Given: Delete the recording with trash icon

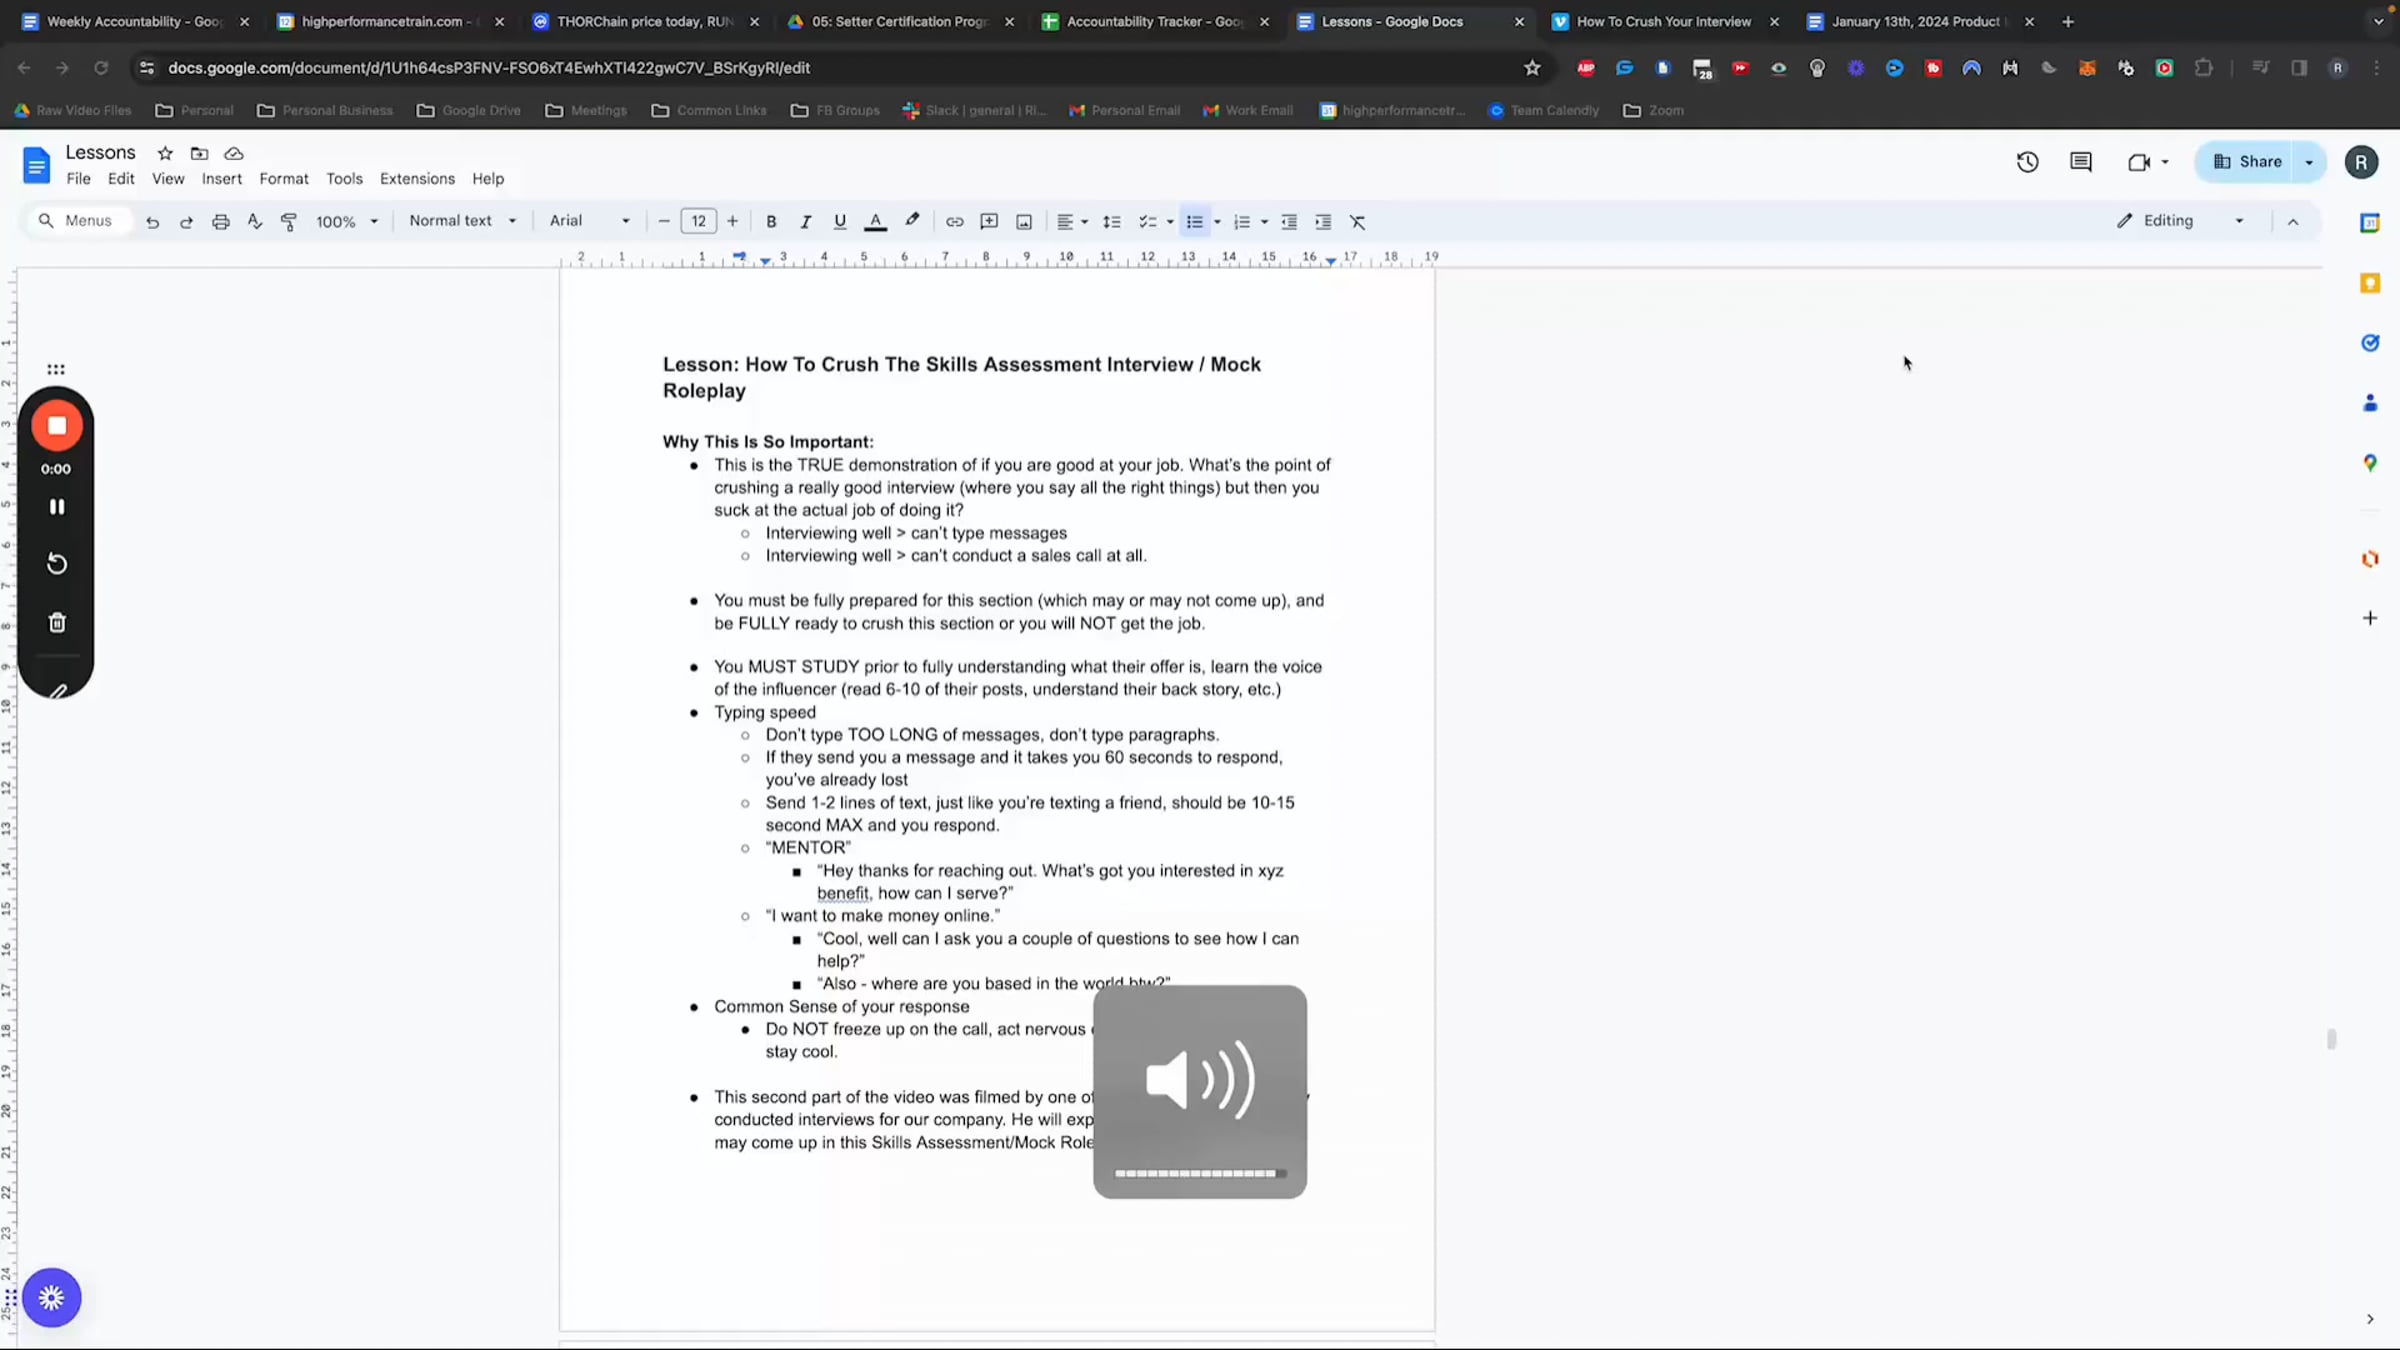Looking at the screenshot, I should tap(57, 623).
